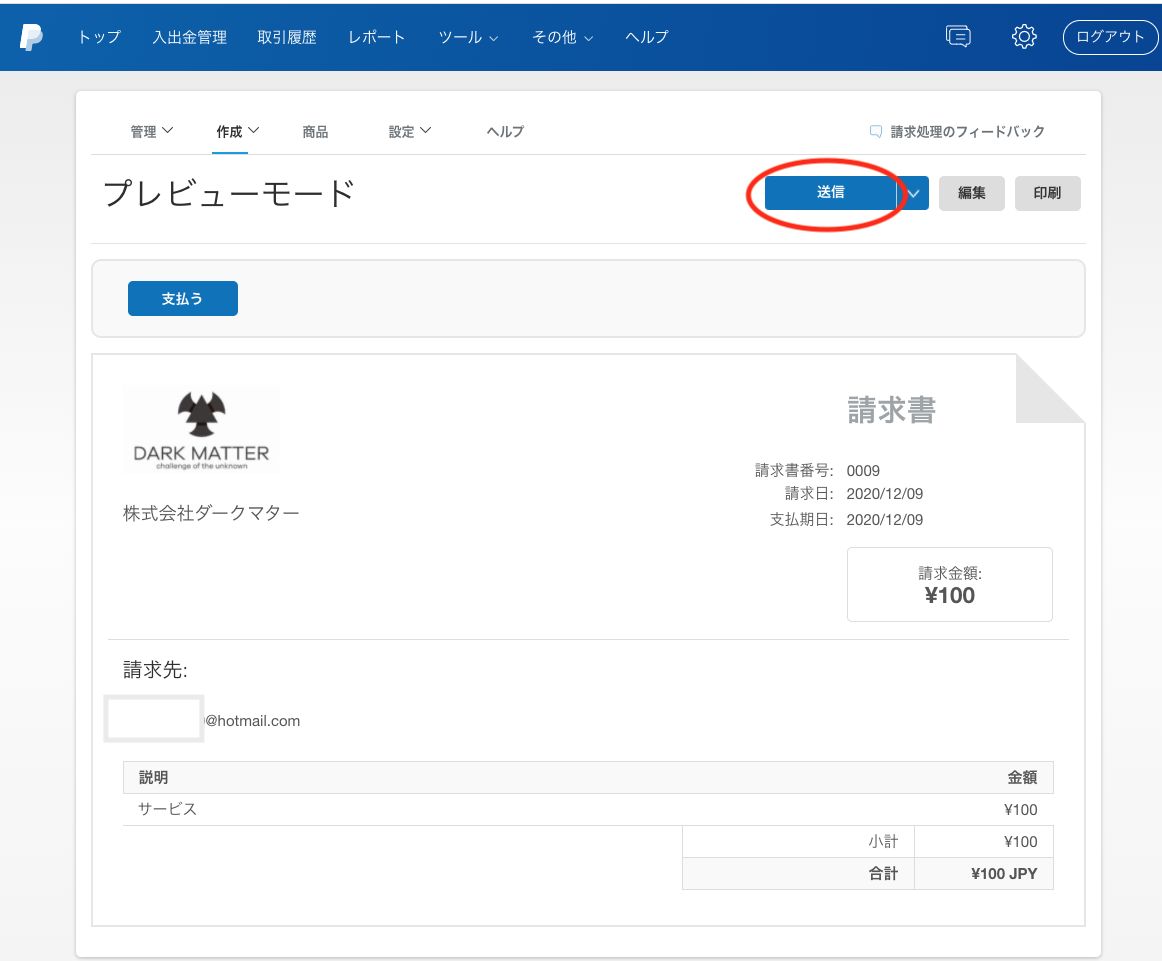
Task: Open the 管理 submenu
Action: pos(151,131)
